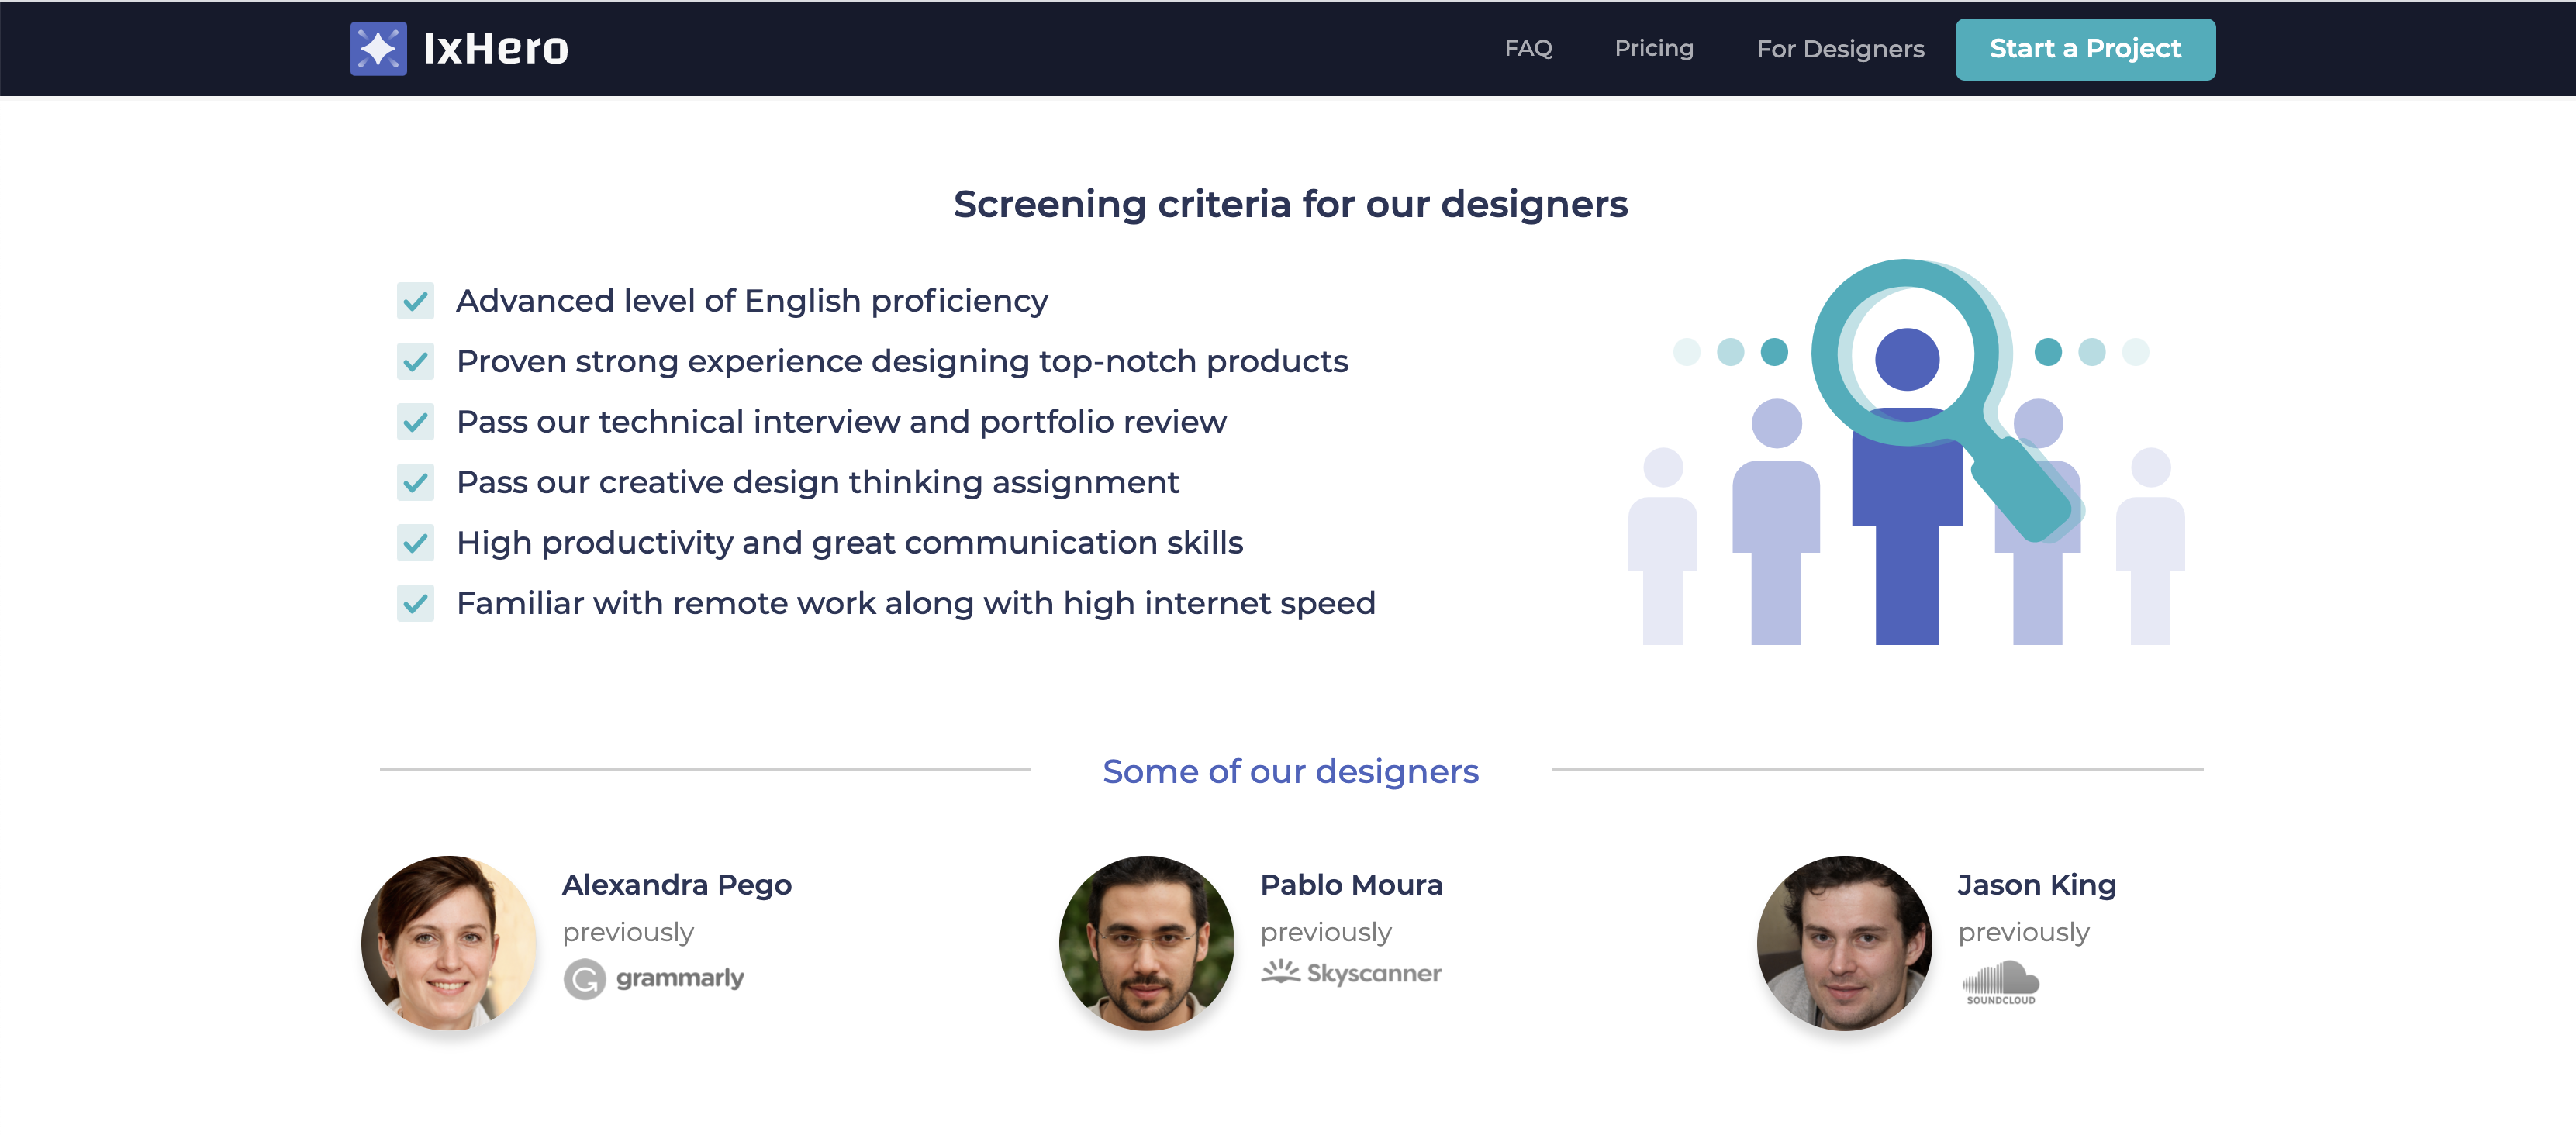The height and width of the screenshot is (1135, 2576).
Task: Click the Skyscanner logo
Action: (x=1351, y=973)
